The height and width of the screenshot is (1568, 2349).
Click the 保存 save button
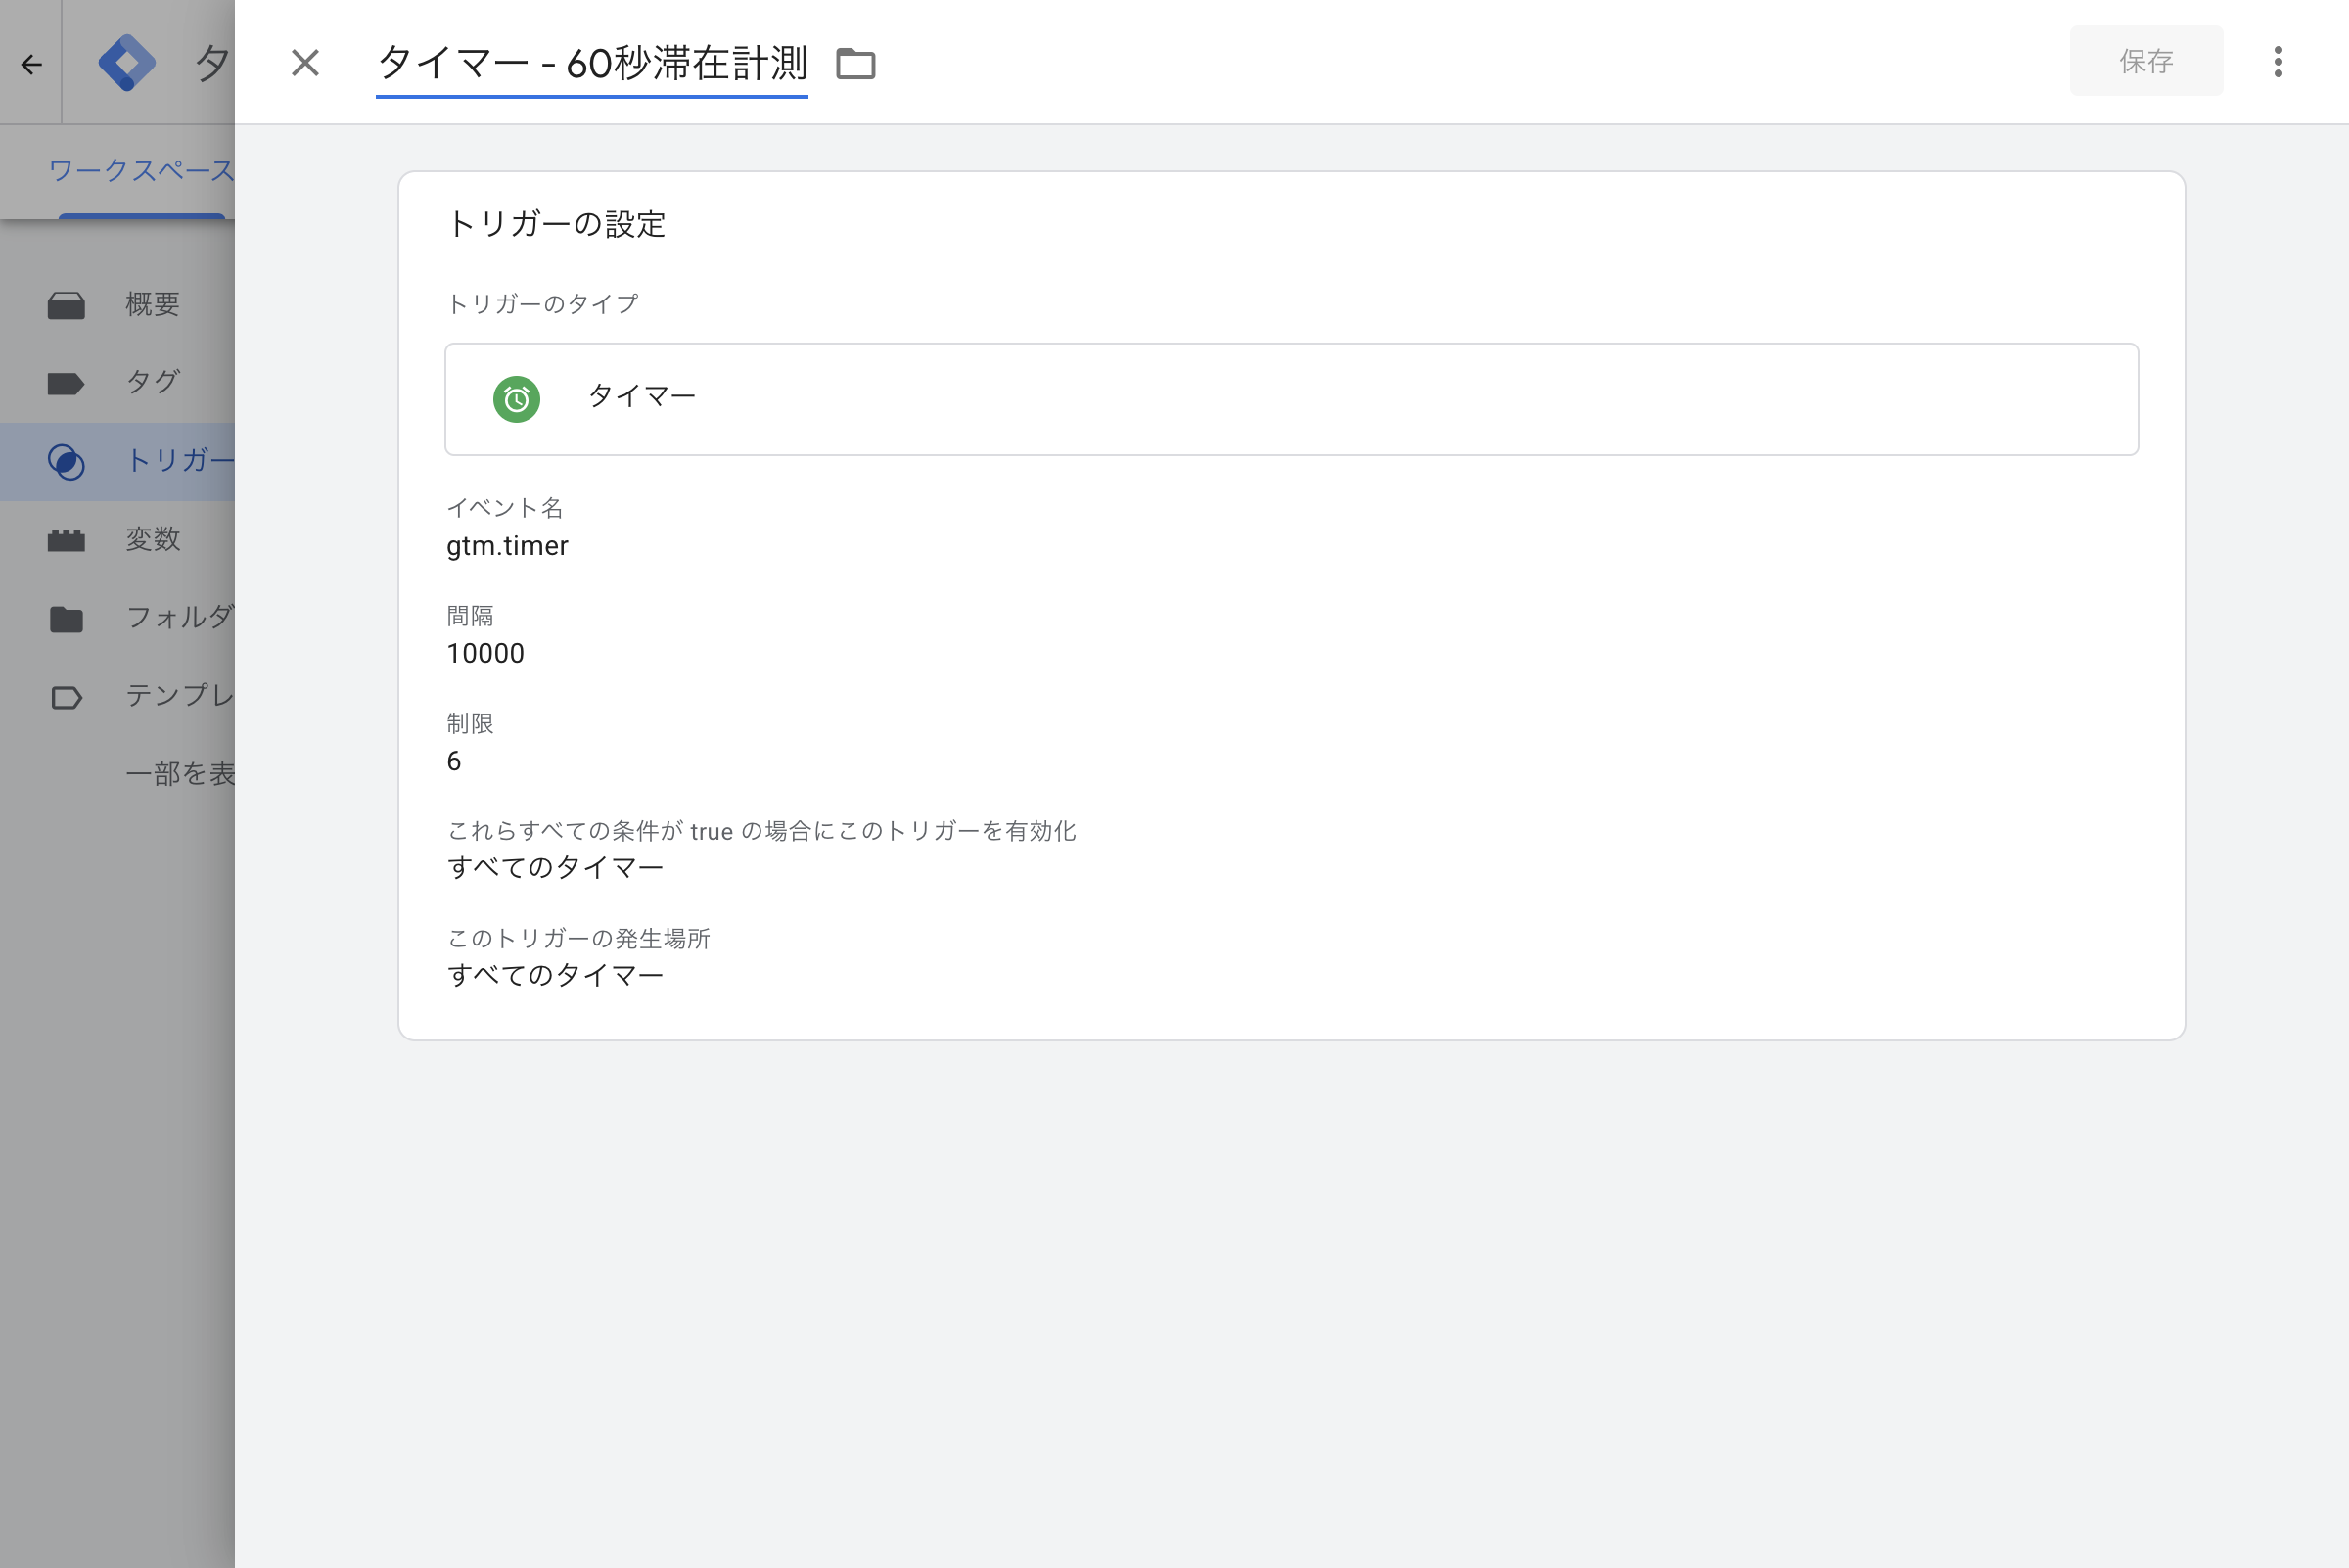click(x=2146, y=61)
